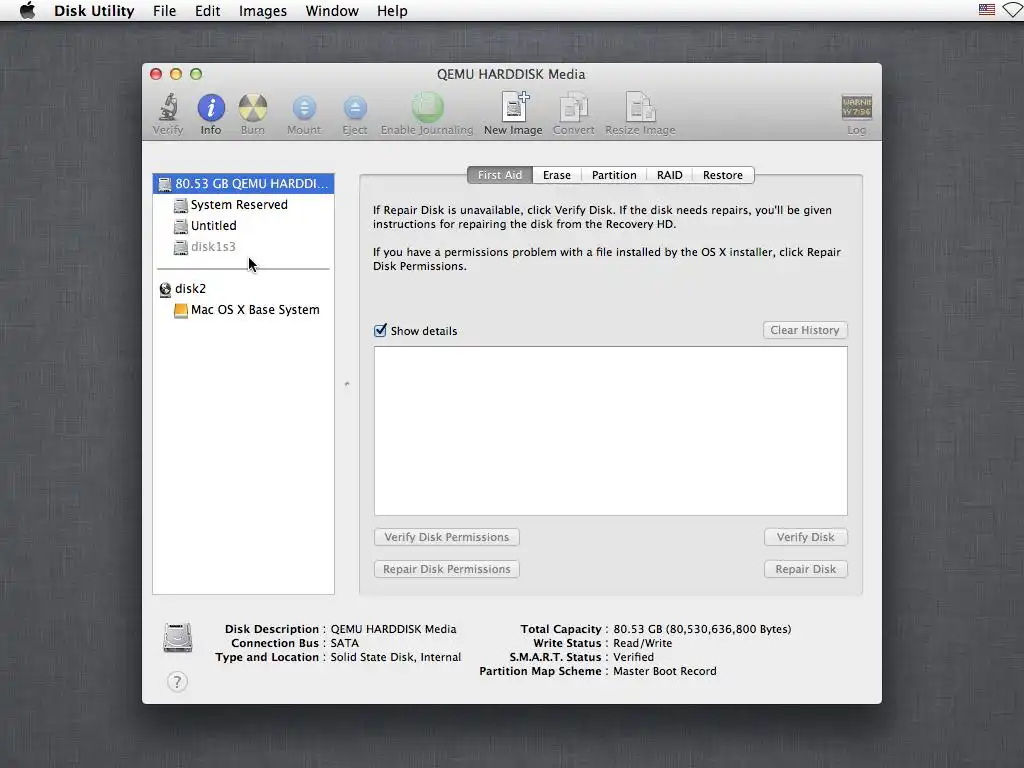The image size is (1024, 768).
Task: Click the disk1s3 volume icon
Action: 181,248
